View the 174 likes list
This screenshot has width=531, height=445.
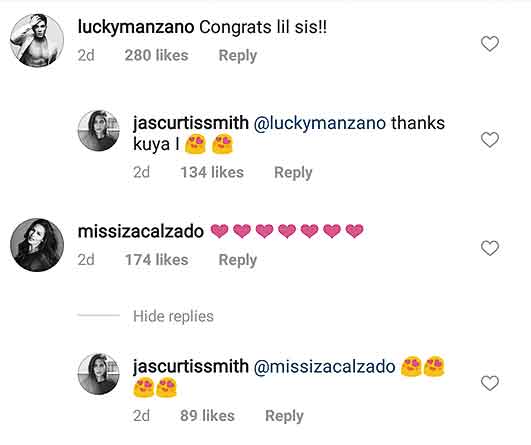click(x=156, y=260)
